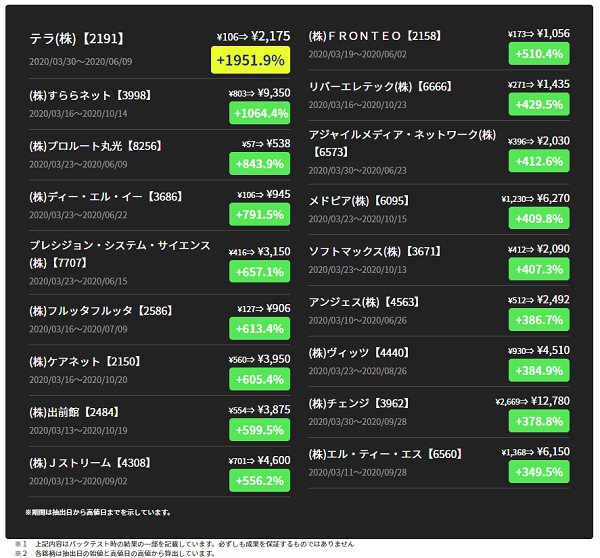Click price ¥396⇒¥2,030 text
Screen dimensions: 600x558
coord(539,141)
